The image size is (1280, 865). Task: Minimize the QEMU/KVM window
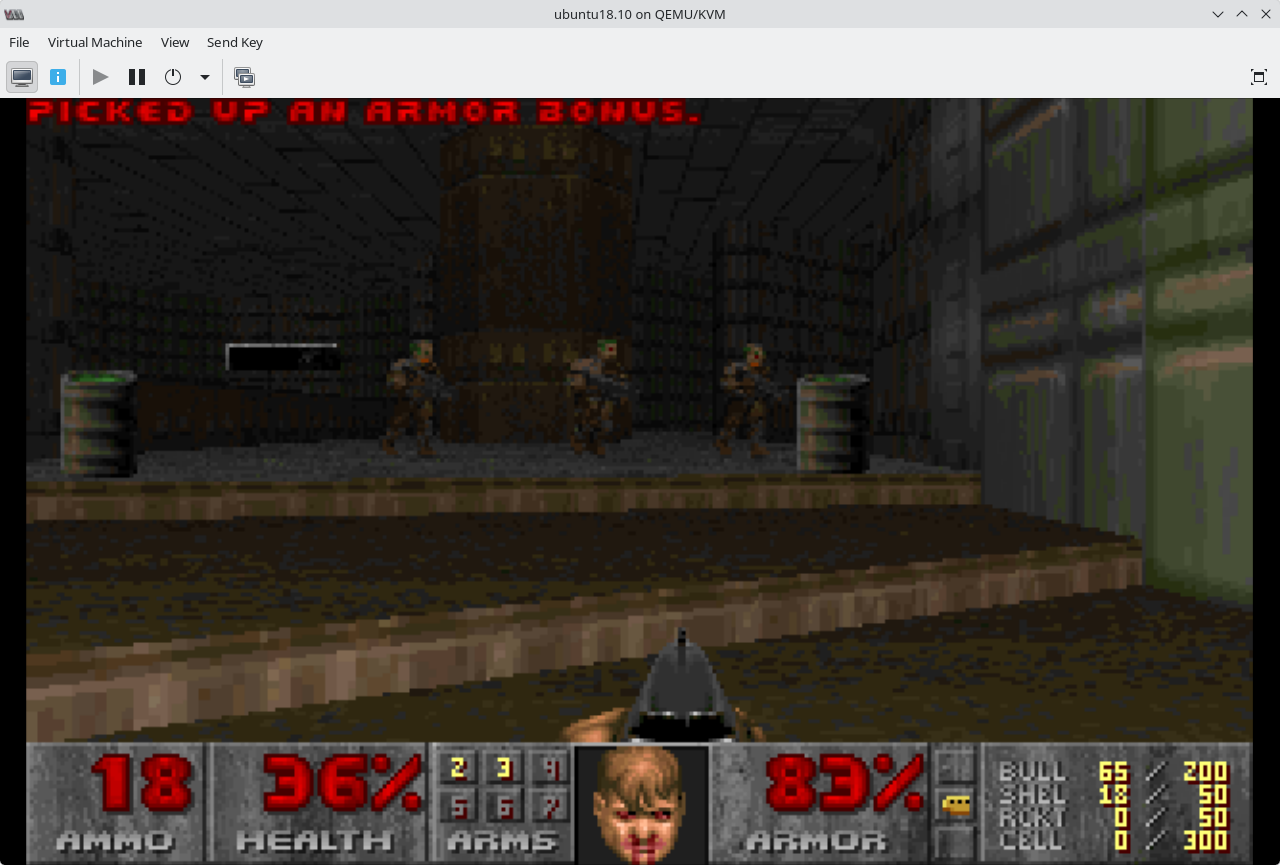(1218, 14)
